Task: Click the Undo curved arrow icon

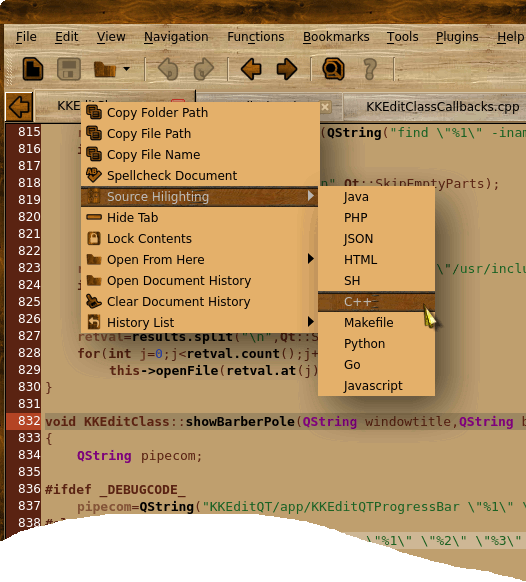Action: point(168,69)
